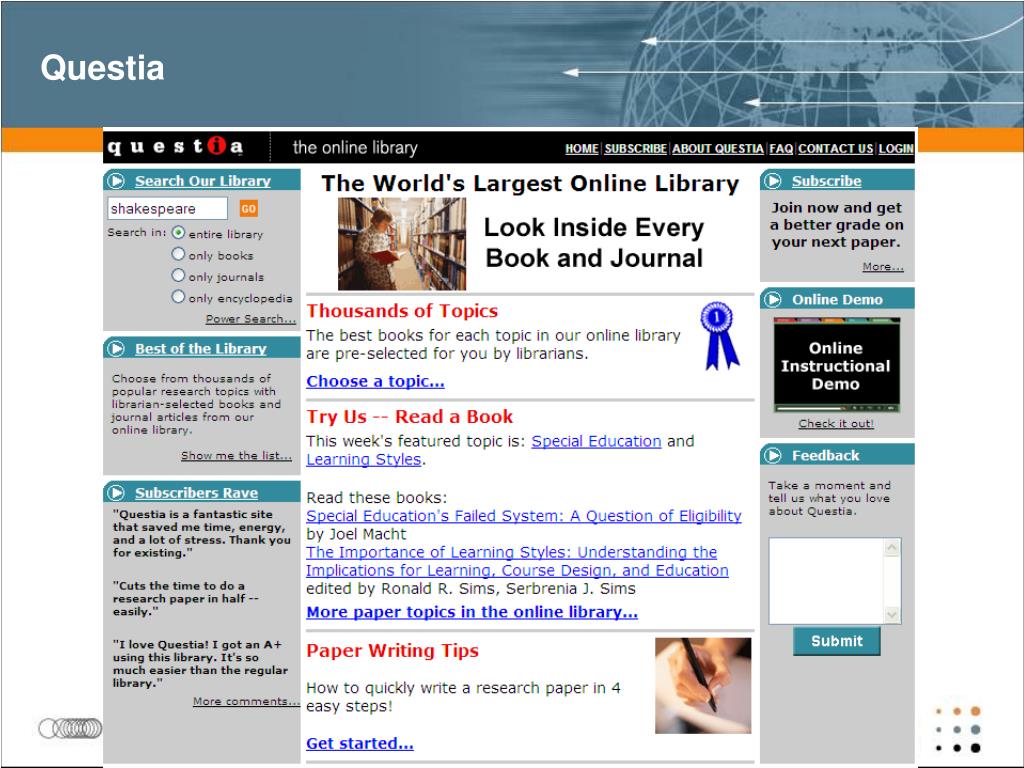Click the 'Thousands of Topics' heading
Screen dimensions: 1024x768
pos(402,311)
